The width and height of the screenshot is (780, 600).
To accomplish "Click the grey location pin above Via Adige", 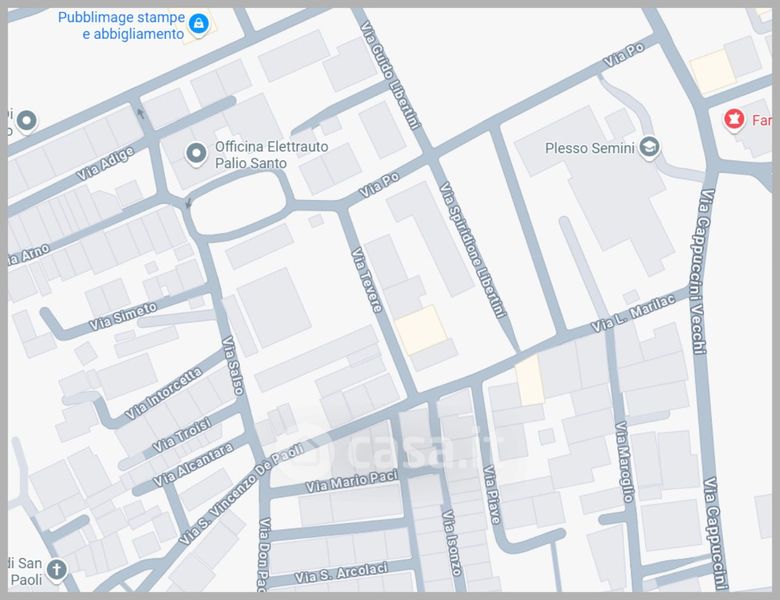I will [25, 121].
